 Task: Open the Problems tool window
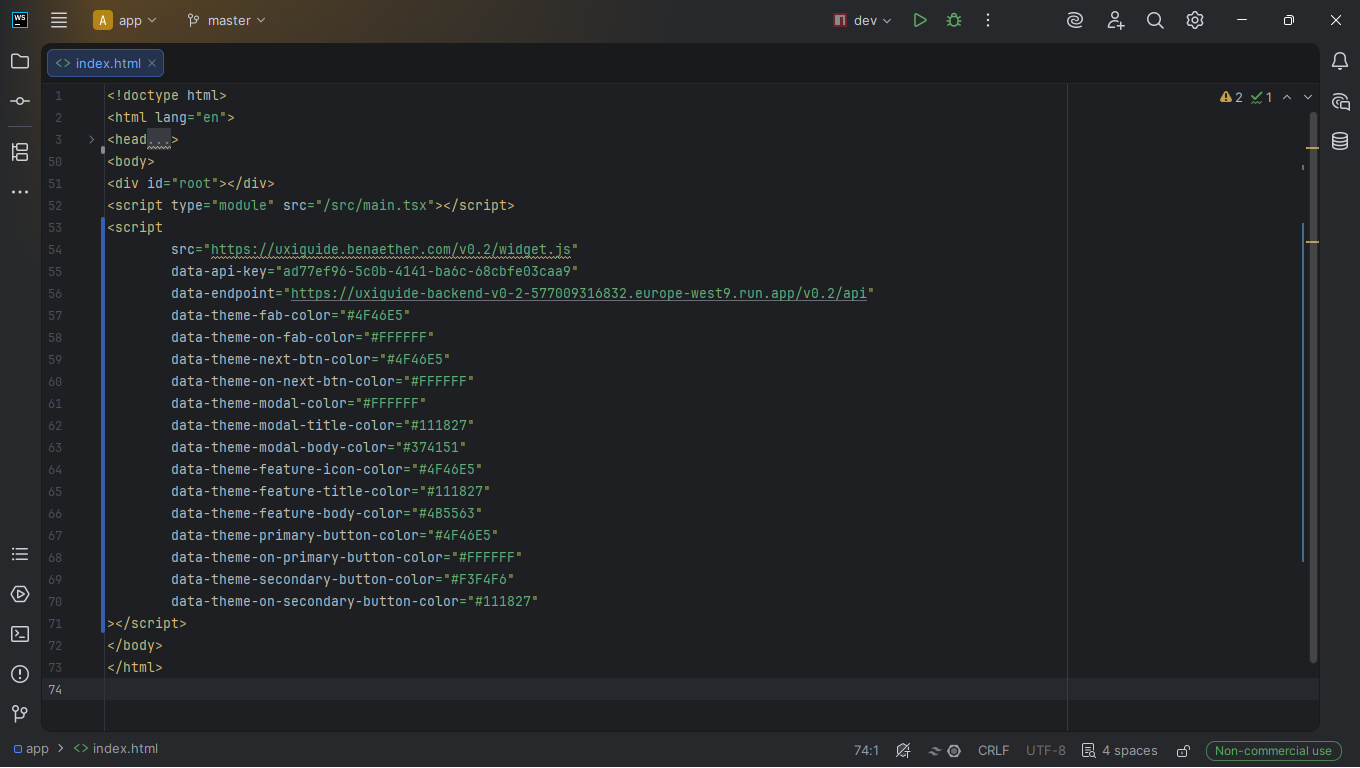[x=20, y=674]
